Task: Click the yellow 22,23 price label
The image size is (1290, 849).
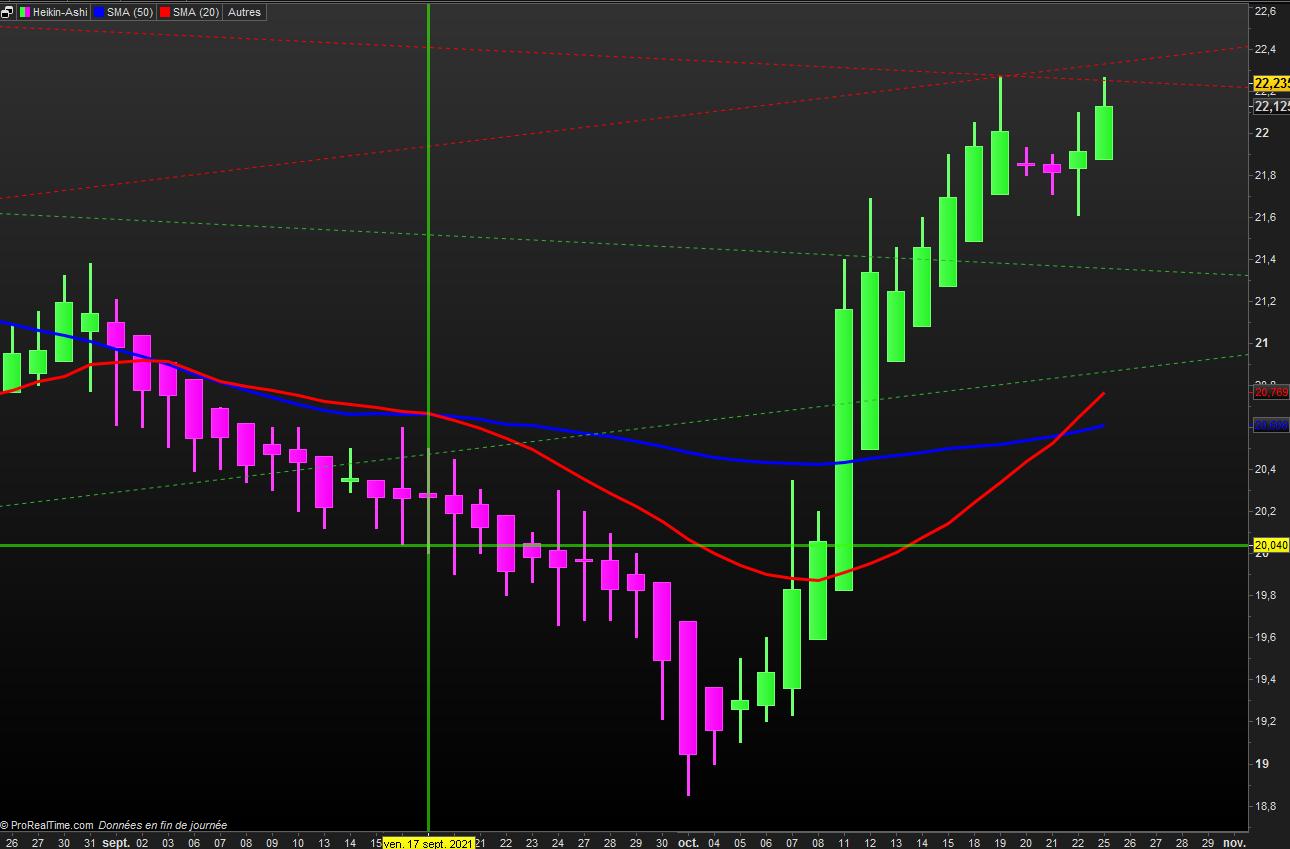Action: (1270, 83)
